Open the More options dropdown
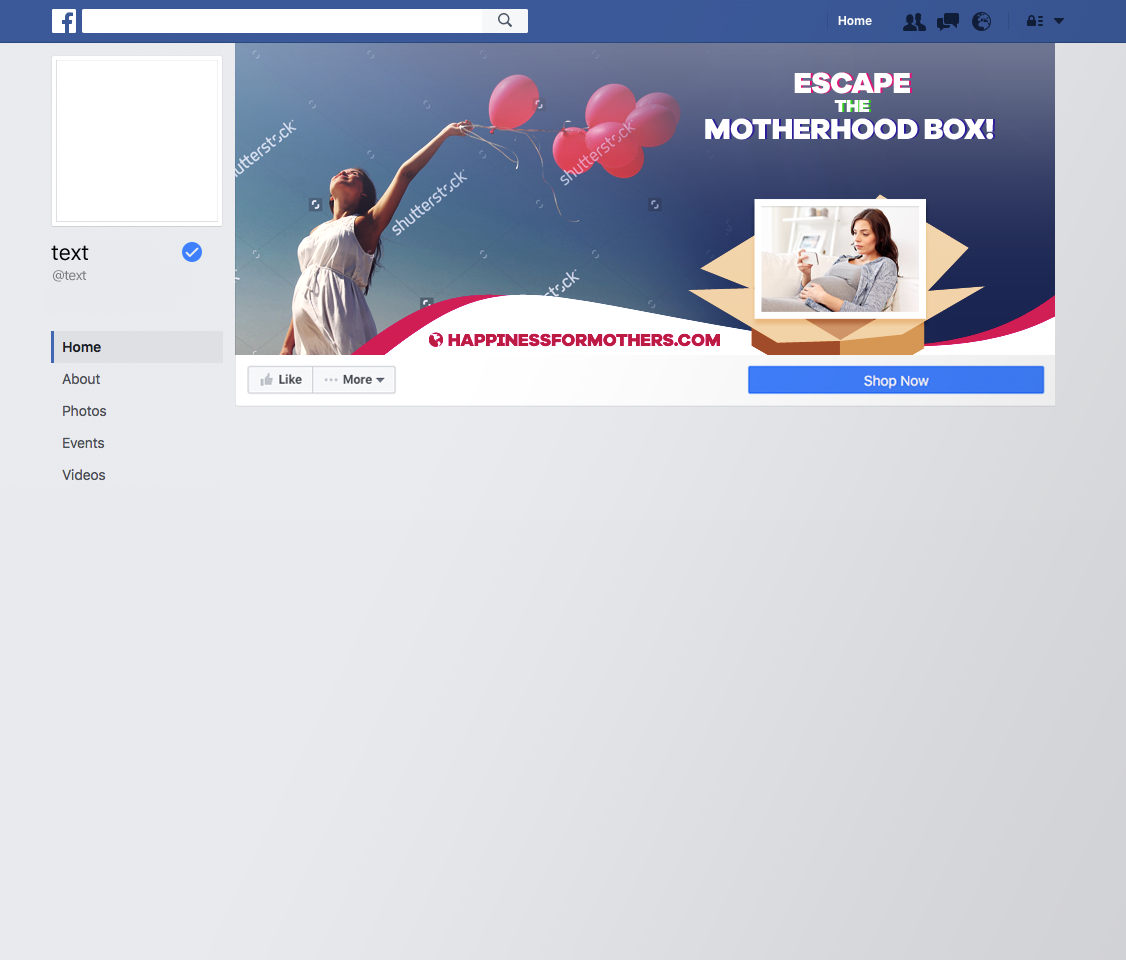This screenshot has height=960, width=1126. 354,380
